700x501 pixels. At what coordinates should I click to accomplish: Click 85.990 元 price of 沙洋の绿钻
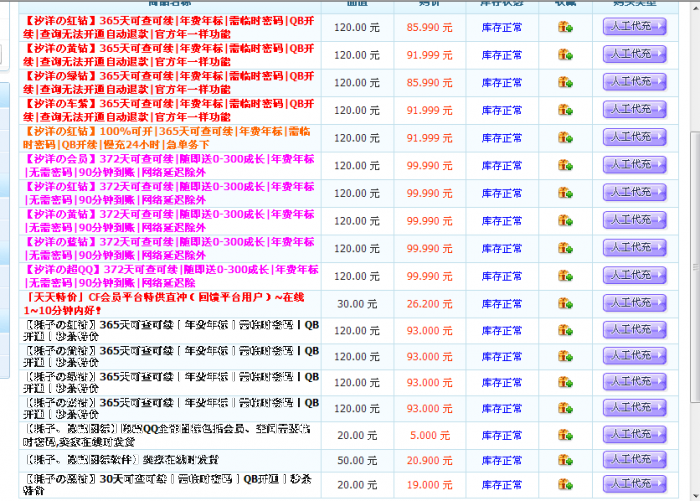pos(429,83)
